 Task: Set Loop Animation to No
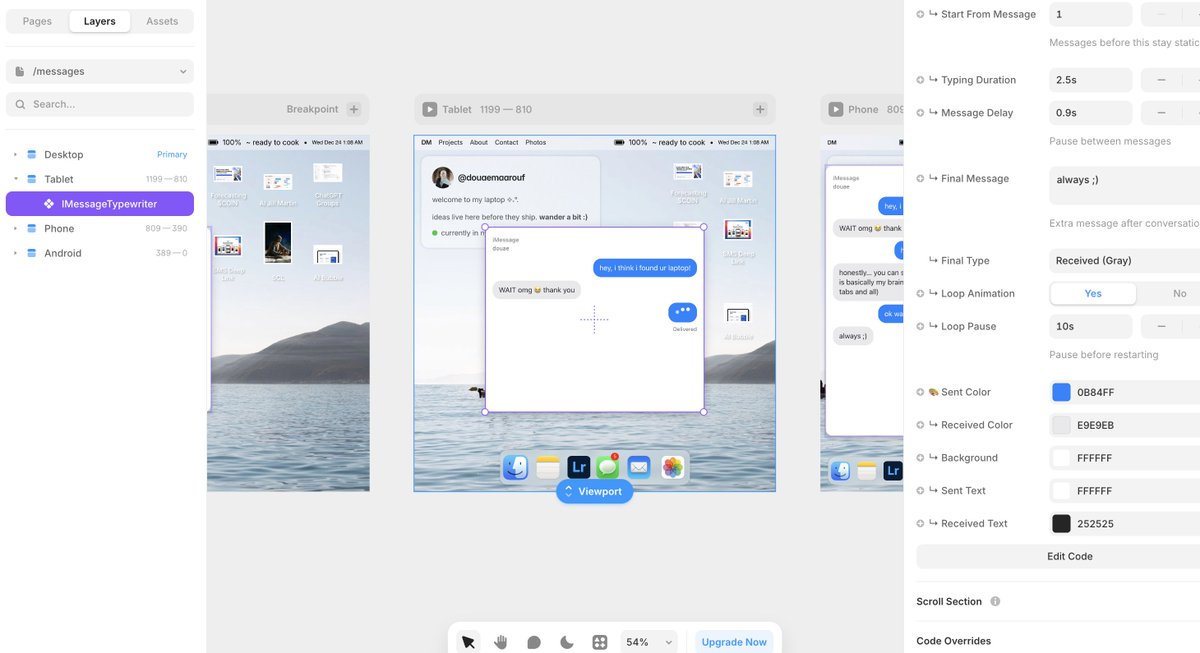[1178, 294]
